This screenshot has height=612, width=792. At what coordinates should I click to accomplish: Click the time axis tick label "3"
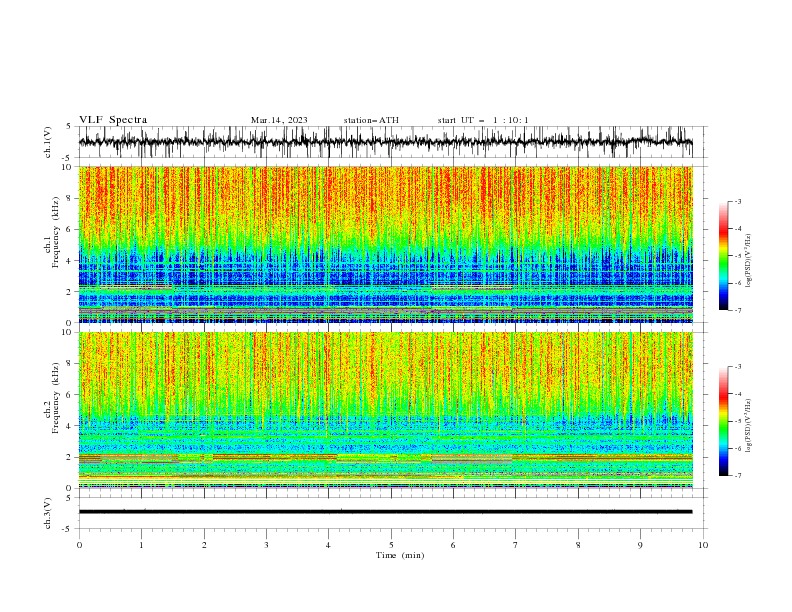click(x=266, y=545)
